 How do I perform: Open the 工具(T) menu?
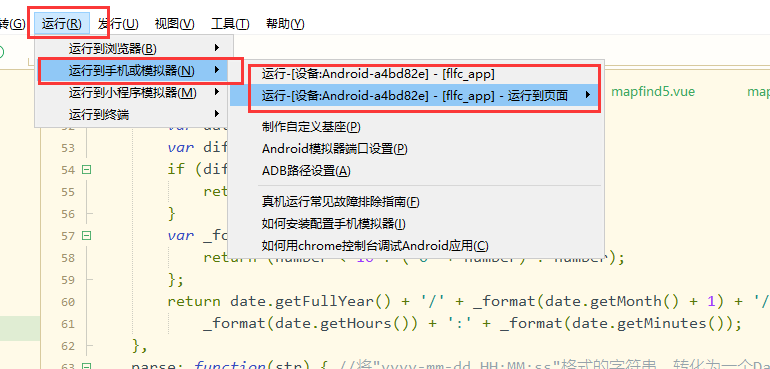[x=230, y=24]
